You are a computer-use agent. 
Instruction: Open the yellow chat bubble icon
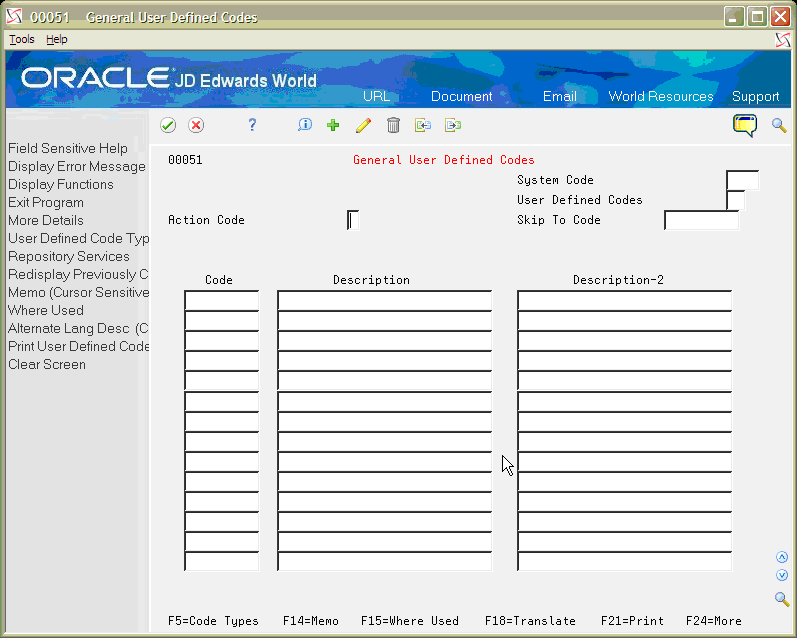745,126
